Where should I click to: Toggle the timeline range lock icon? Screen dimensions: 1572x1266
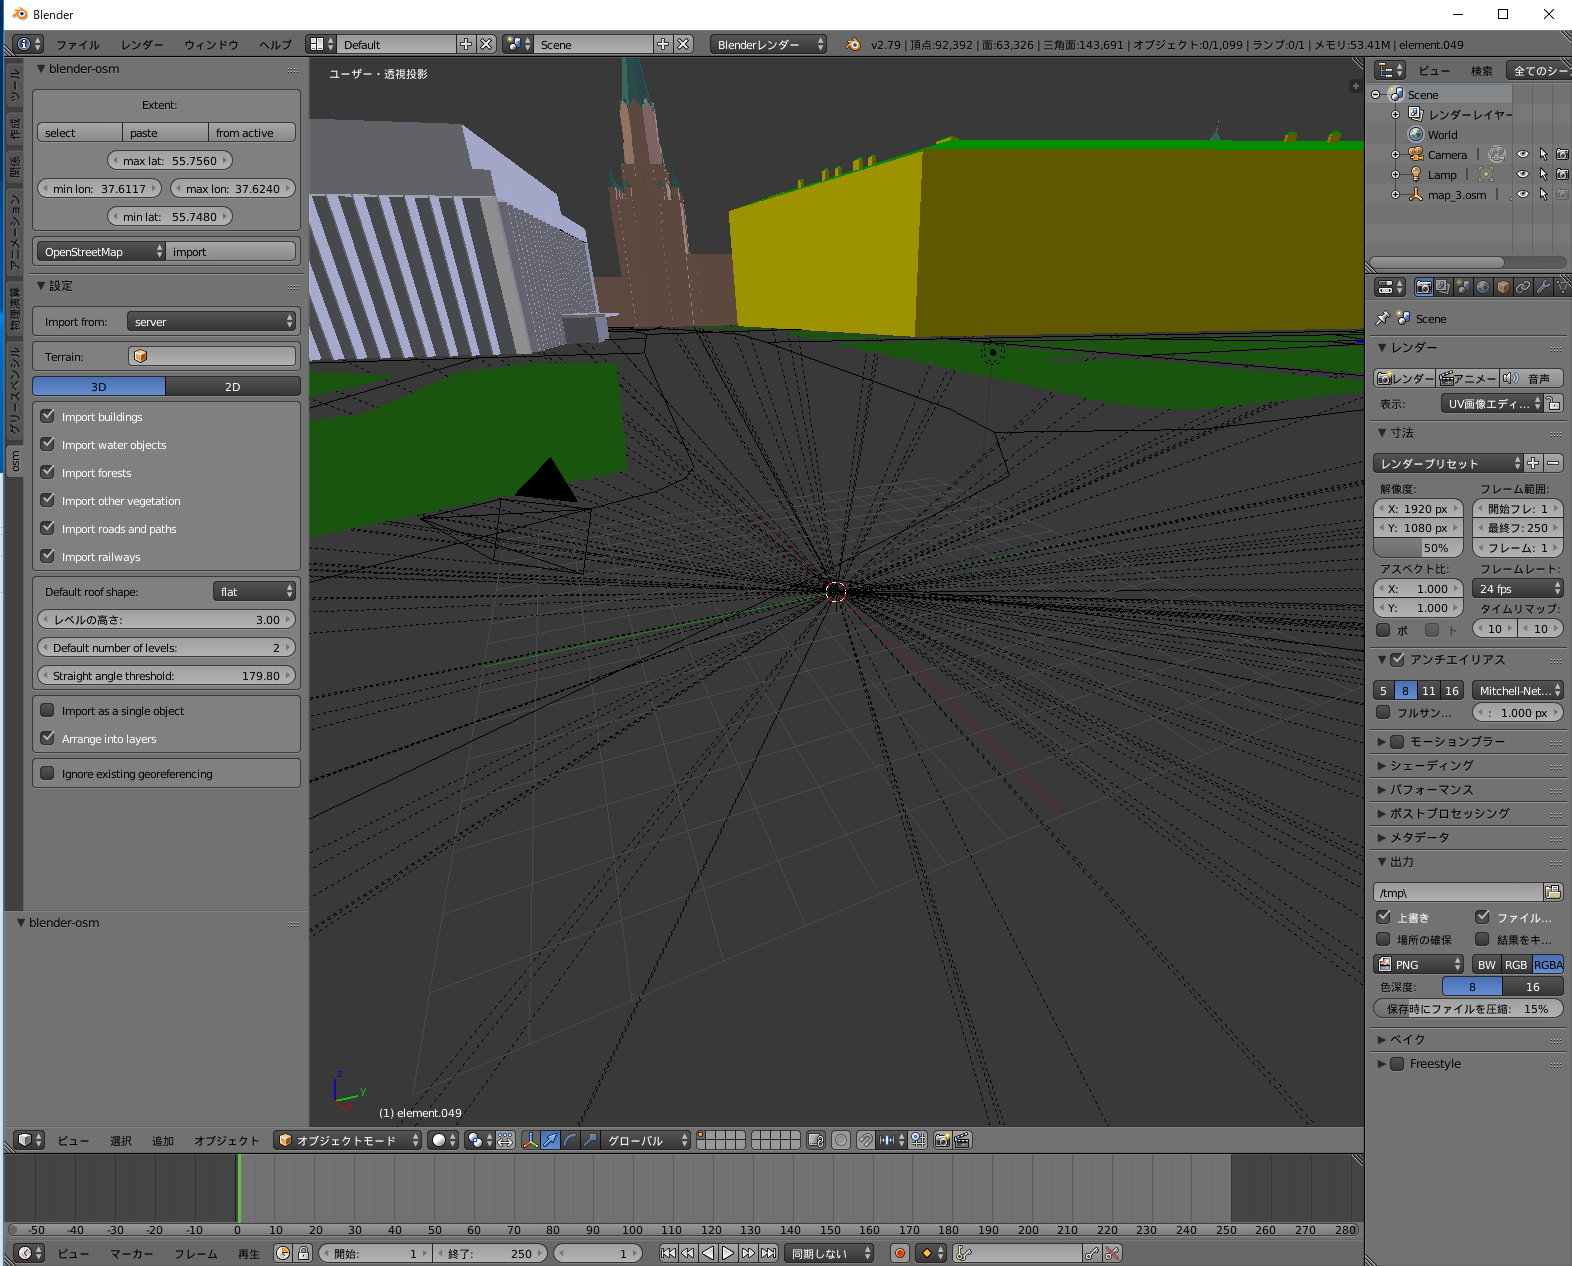[x=303, y=1253]
